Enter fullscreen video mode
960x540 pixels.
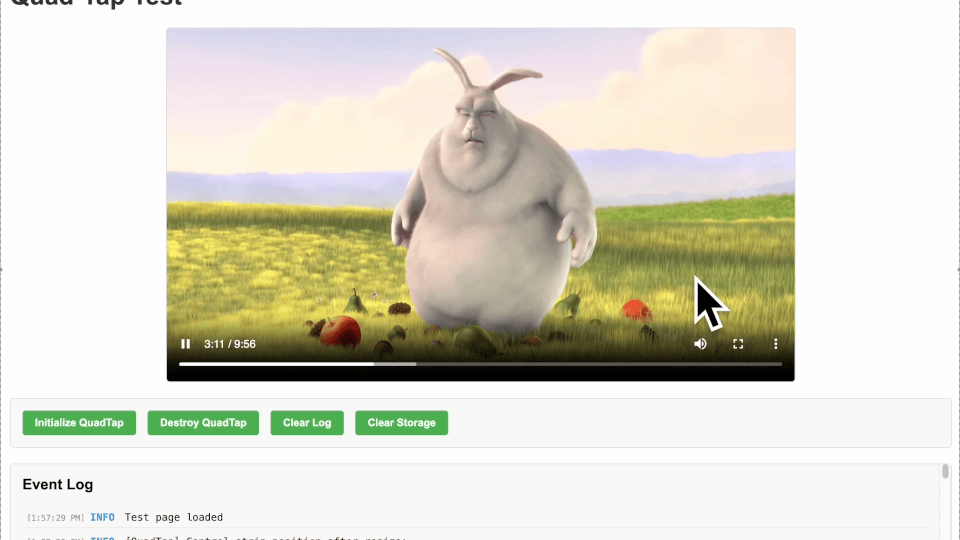(738, 344)
